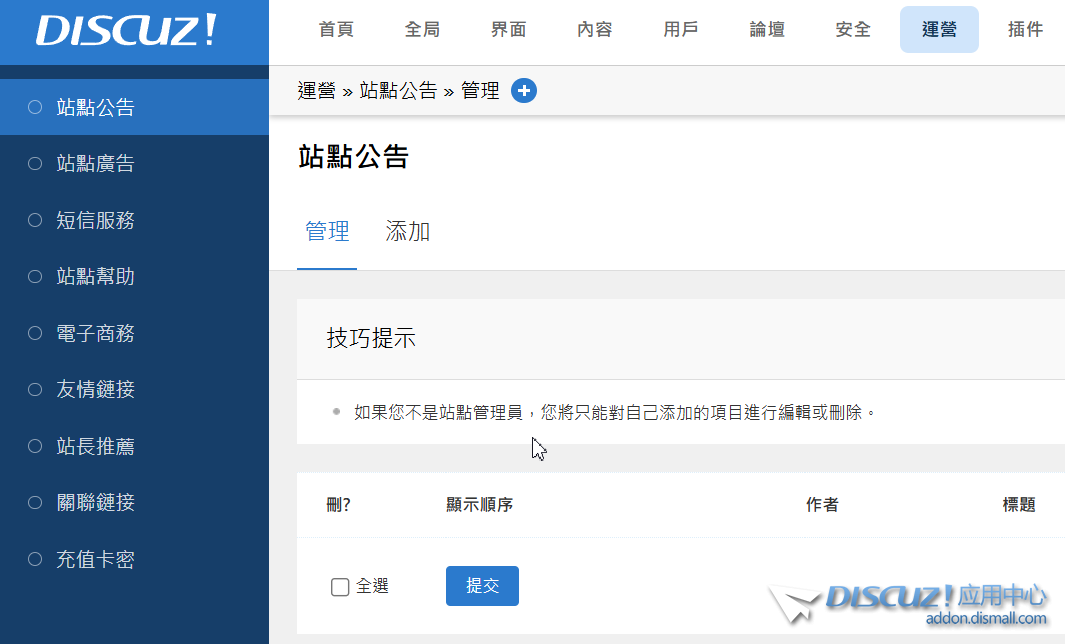Select 充值卡密 in the sidebar
This screenshot has height=644, width=1065.
(x=95, y=560)
